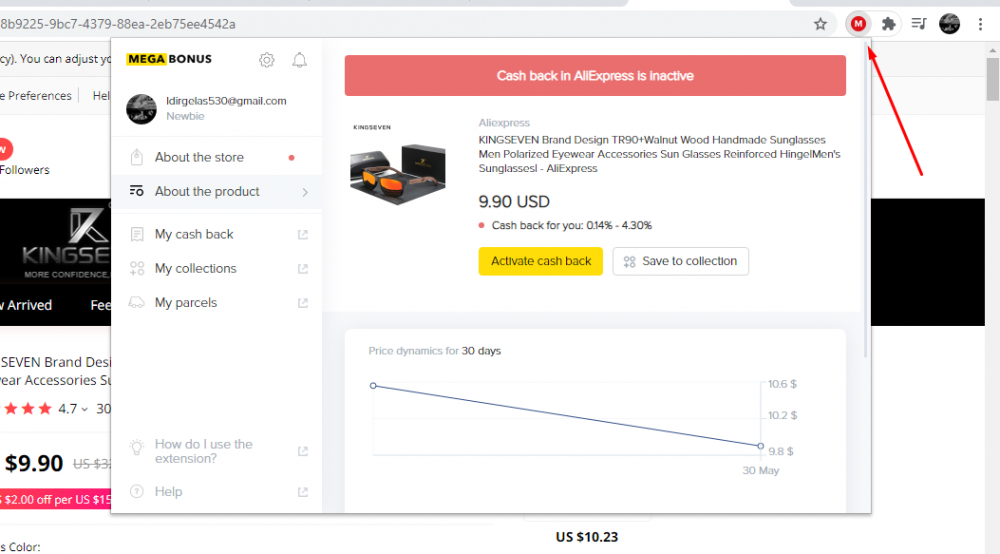Viewport: 1000px width, 554px height.
Task: Select the About the product menu item
Action: click(216, 192)
